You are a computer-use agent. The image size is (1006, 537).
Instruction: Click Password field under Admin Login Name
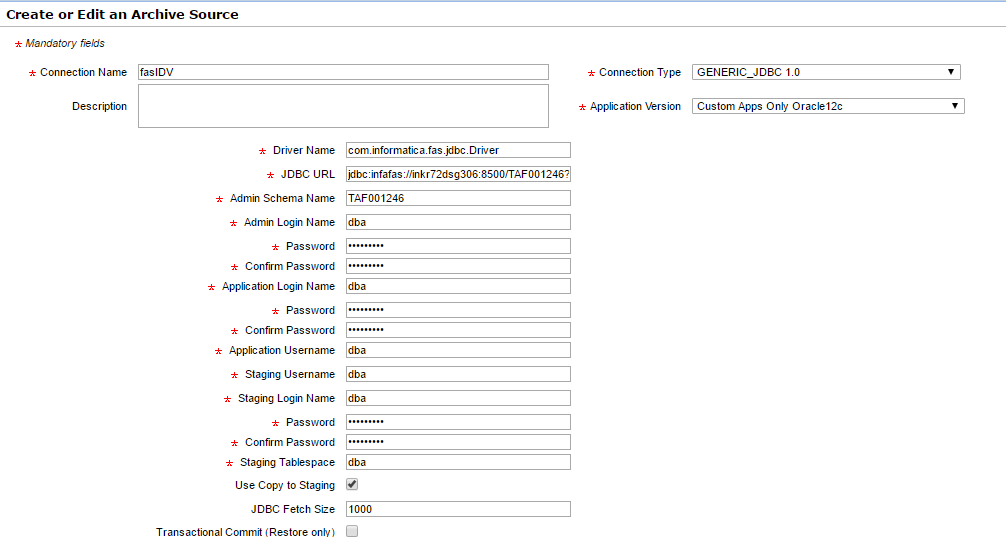click(x=457, y=246)
